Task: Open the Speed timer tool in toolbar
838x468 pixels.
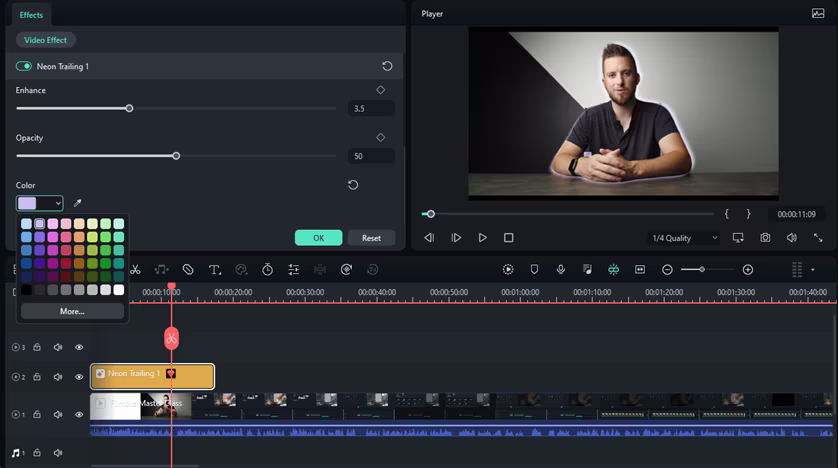Action: click(x=268, y=270)
